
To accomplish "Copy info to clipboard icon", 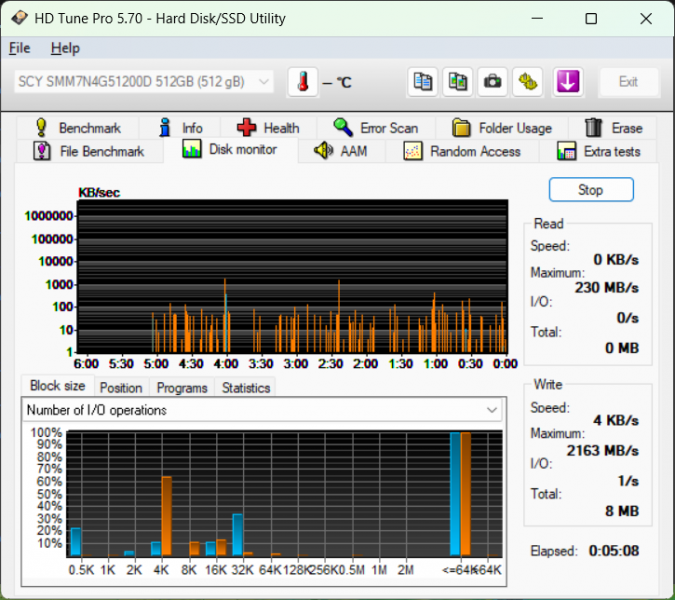I will click(423, 81).
